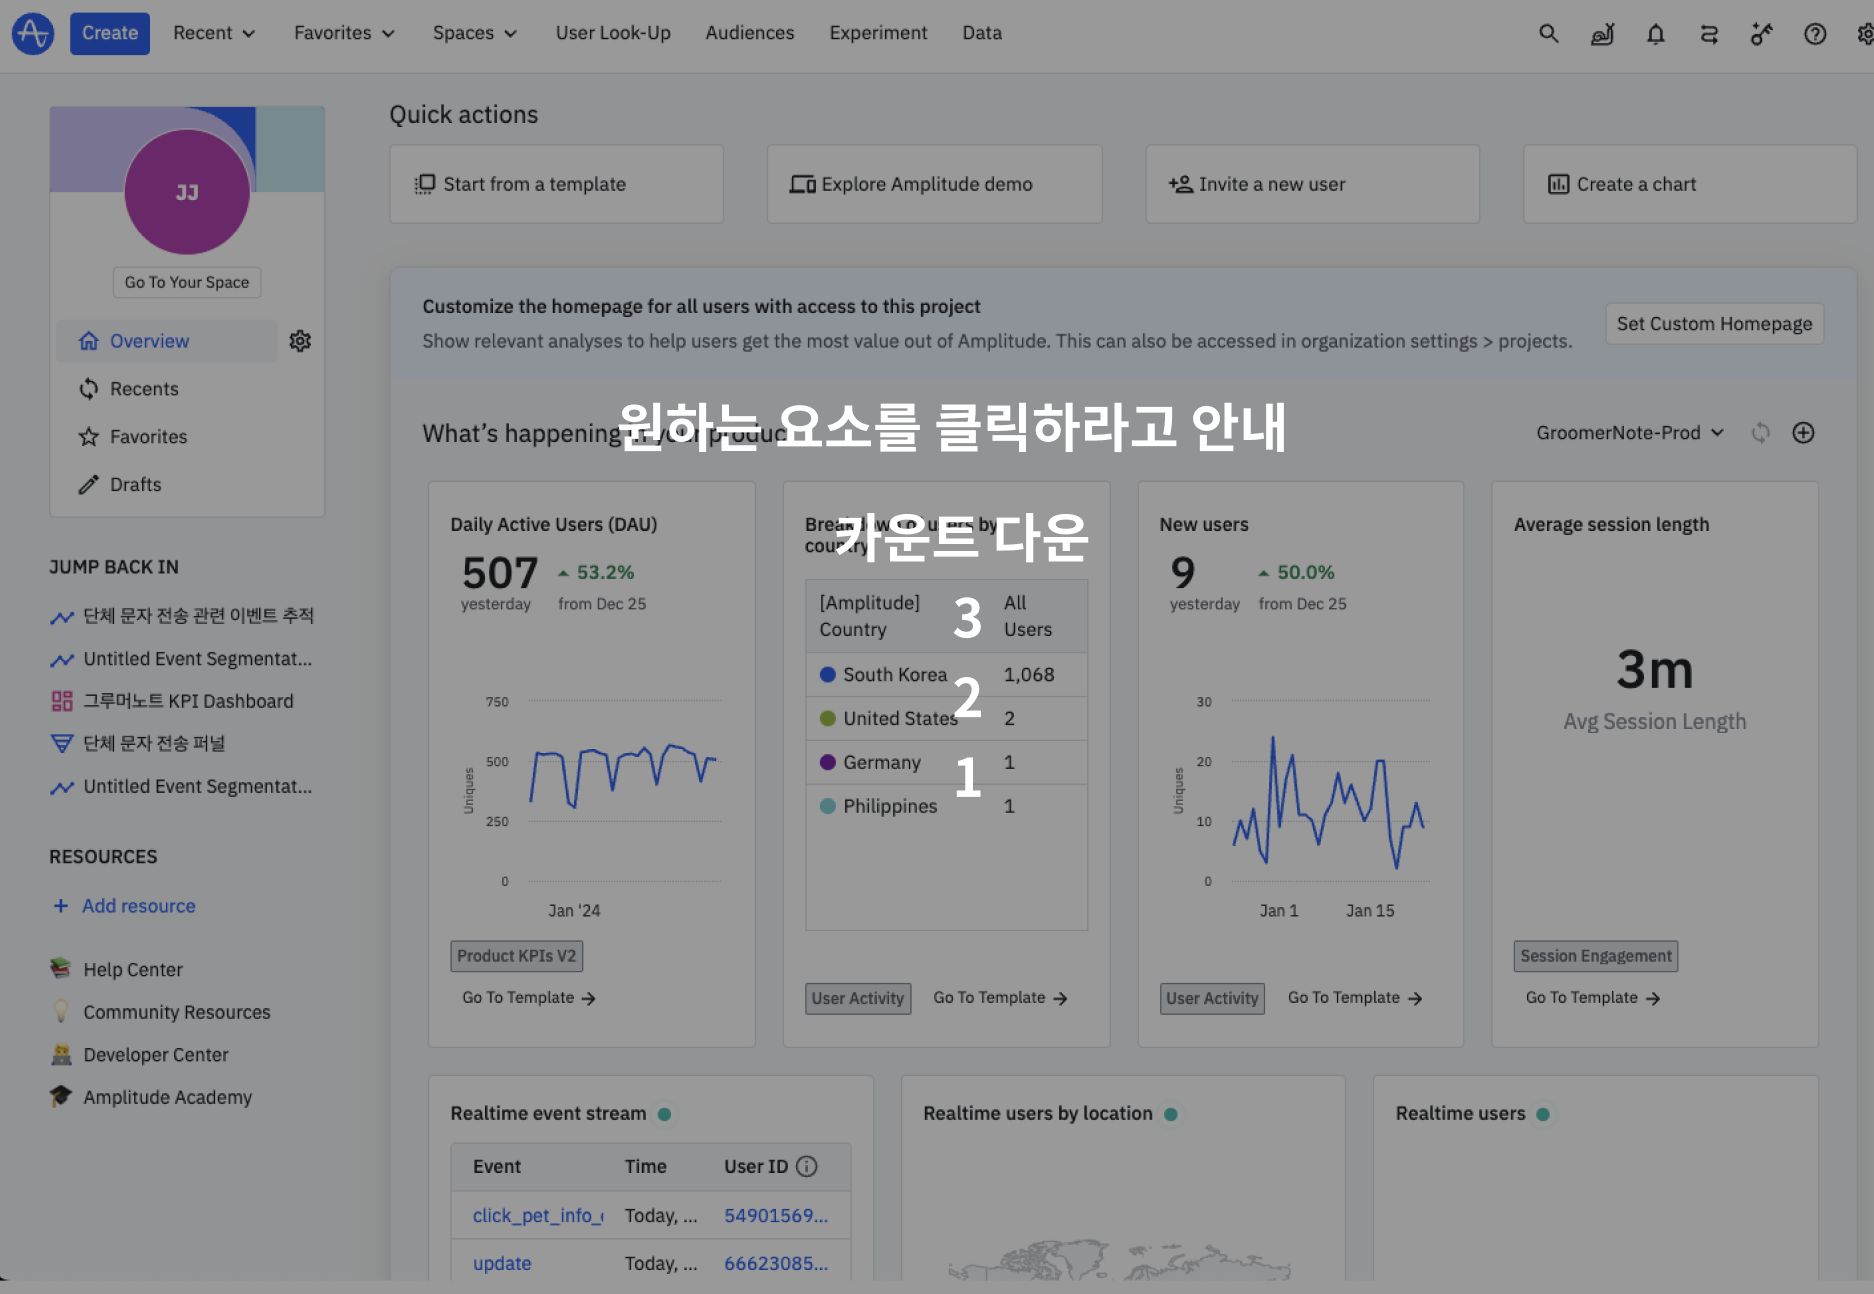Expand the Spaces dropdown menu

click(x=475, y=33)
